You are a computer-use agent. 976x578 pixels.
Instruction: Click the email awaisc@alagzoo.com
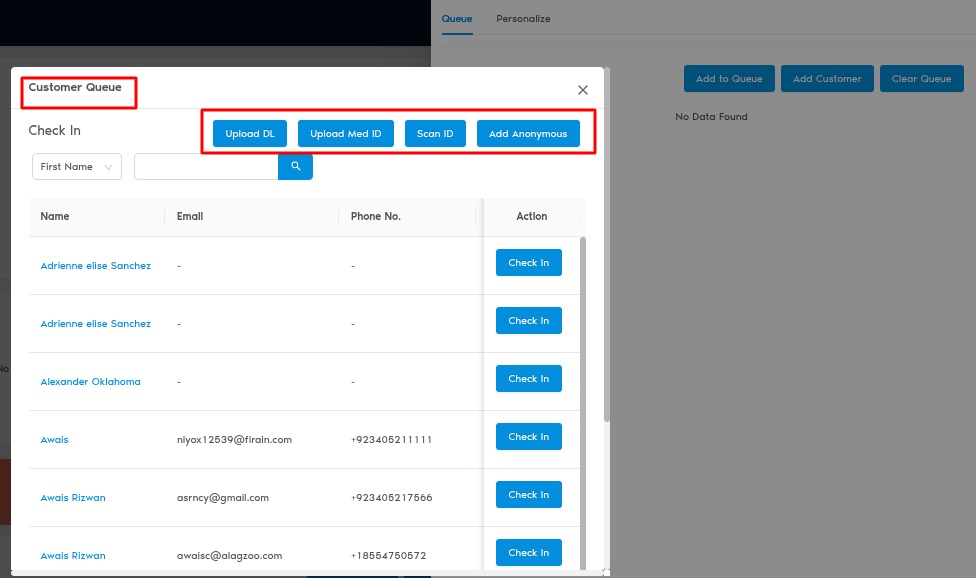click(x=229, y=556)
